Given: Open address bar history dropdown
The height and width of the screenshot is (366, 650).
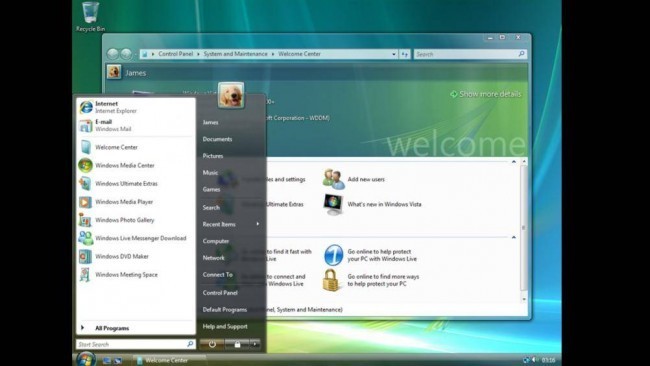Looking at the screenshot, I should tap(393, 54).
